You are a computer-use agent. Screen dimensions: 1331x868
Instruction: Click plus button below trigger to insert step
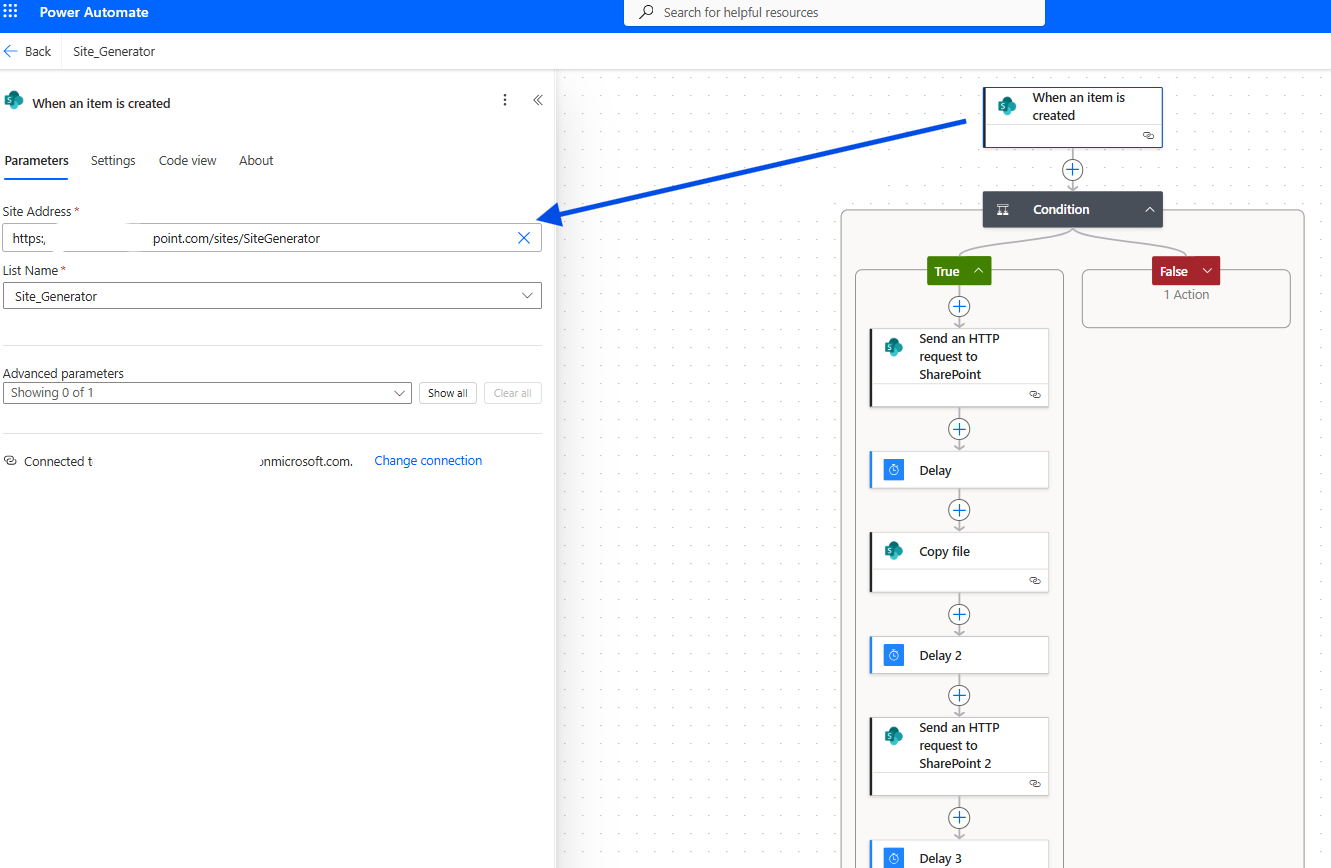[1072, 170]
